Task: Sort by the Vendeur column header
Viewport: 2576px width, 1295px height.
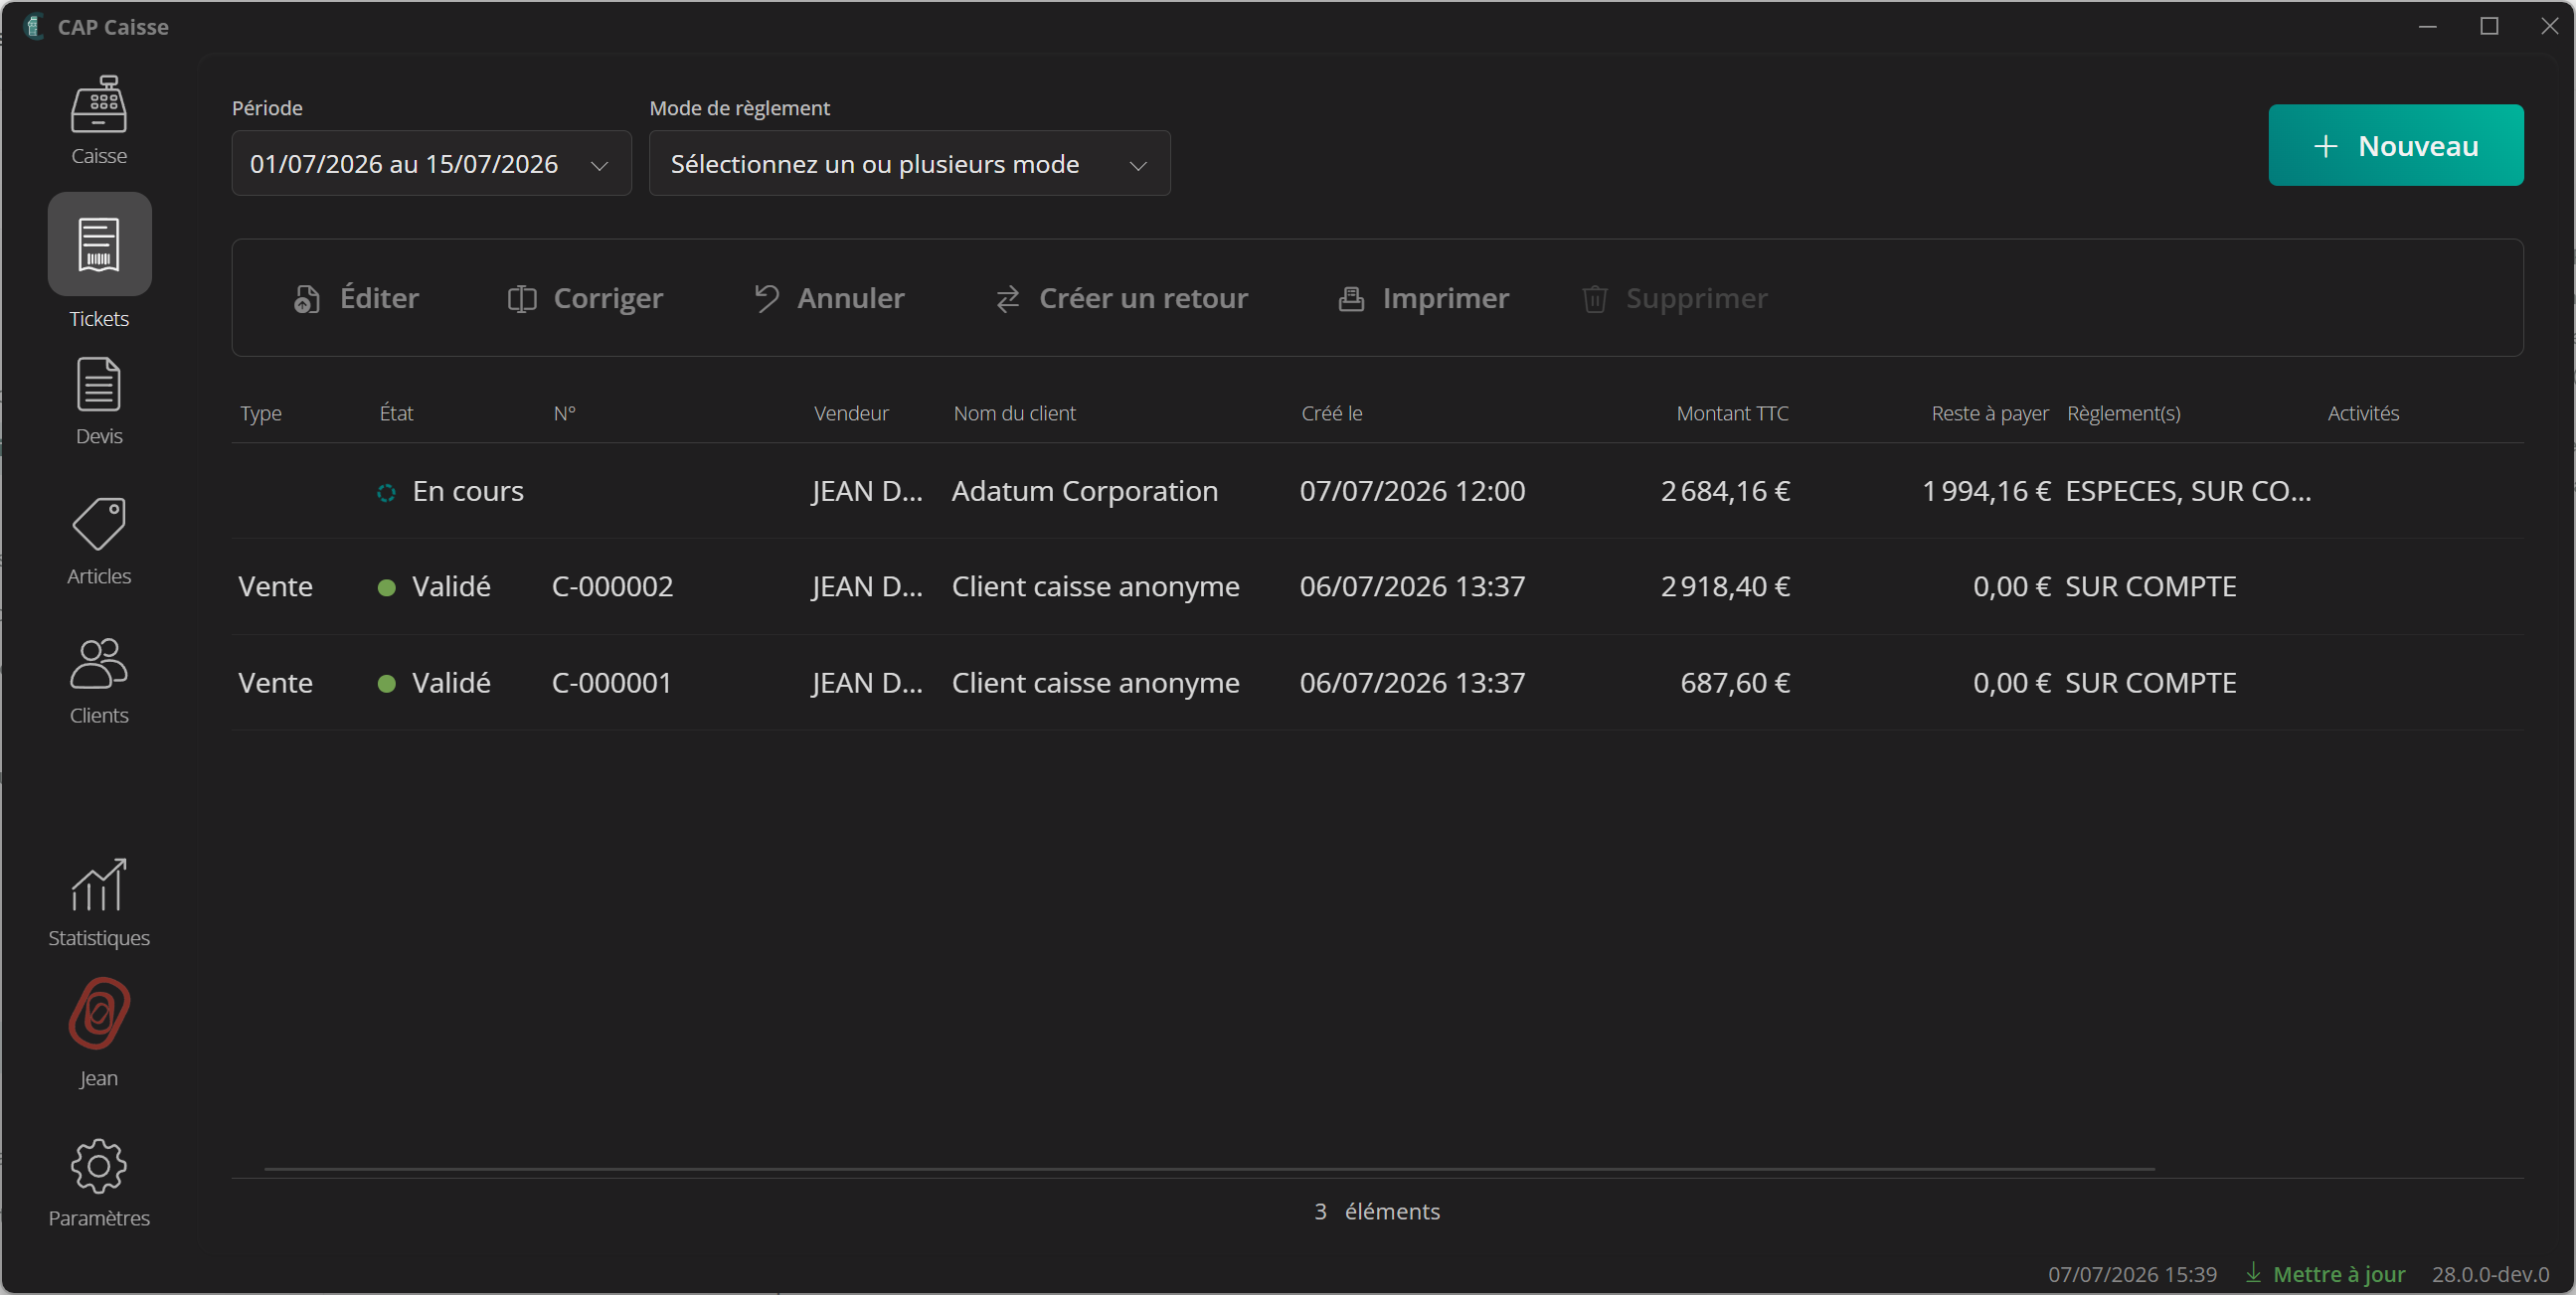Action: tap(850, 413)
